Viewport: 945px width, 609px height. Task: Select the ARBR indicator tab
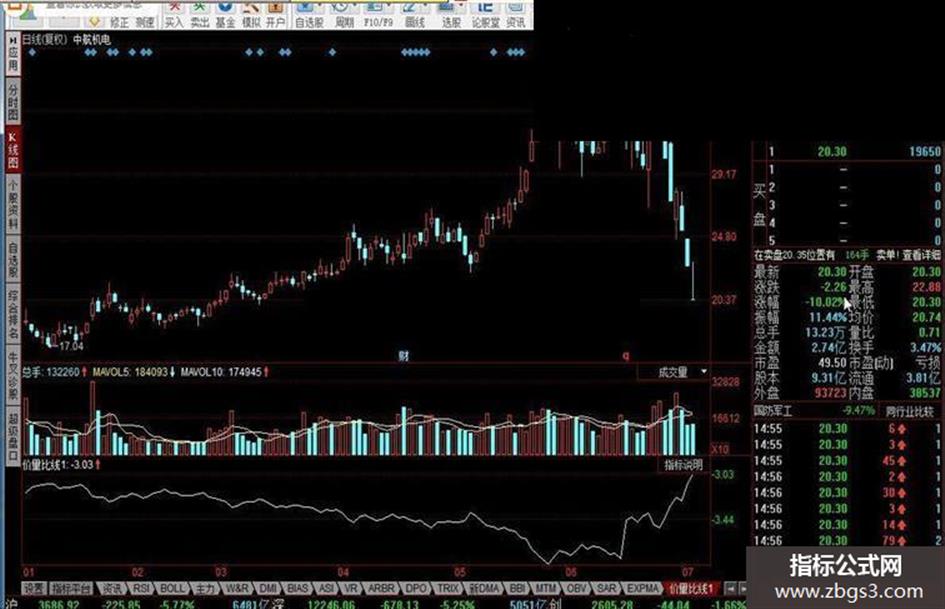[x=380, y=588]
